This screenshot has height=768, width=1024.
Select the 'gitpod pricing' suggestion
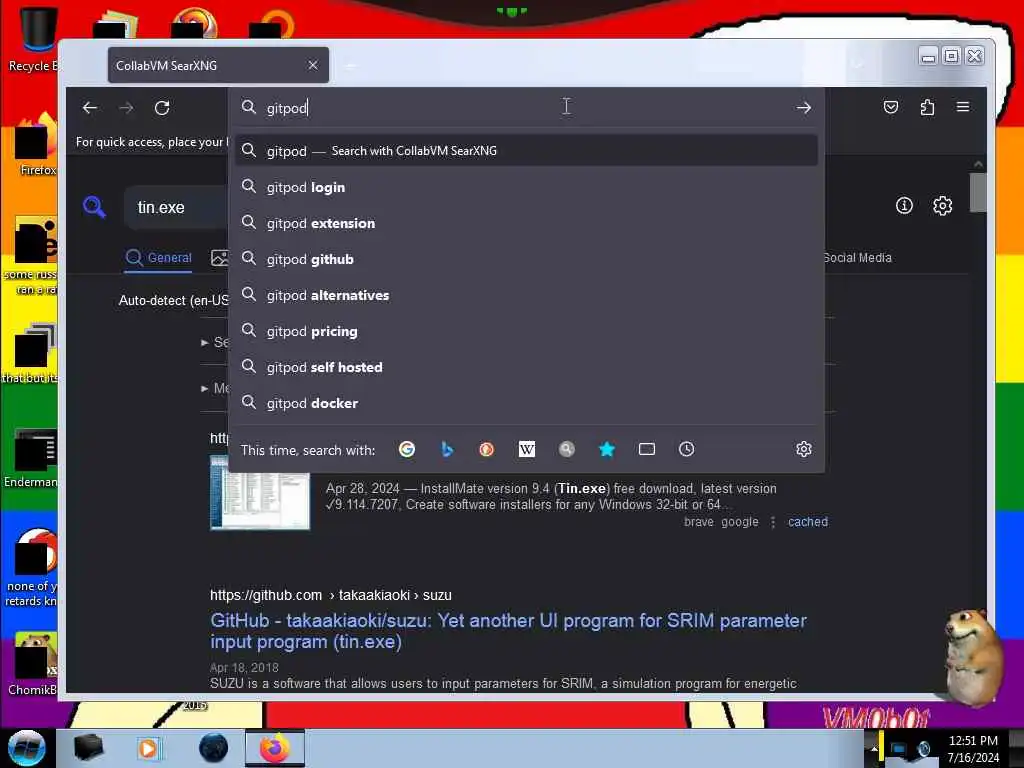(526, 331)
